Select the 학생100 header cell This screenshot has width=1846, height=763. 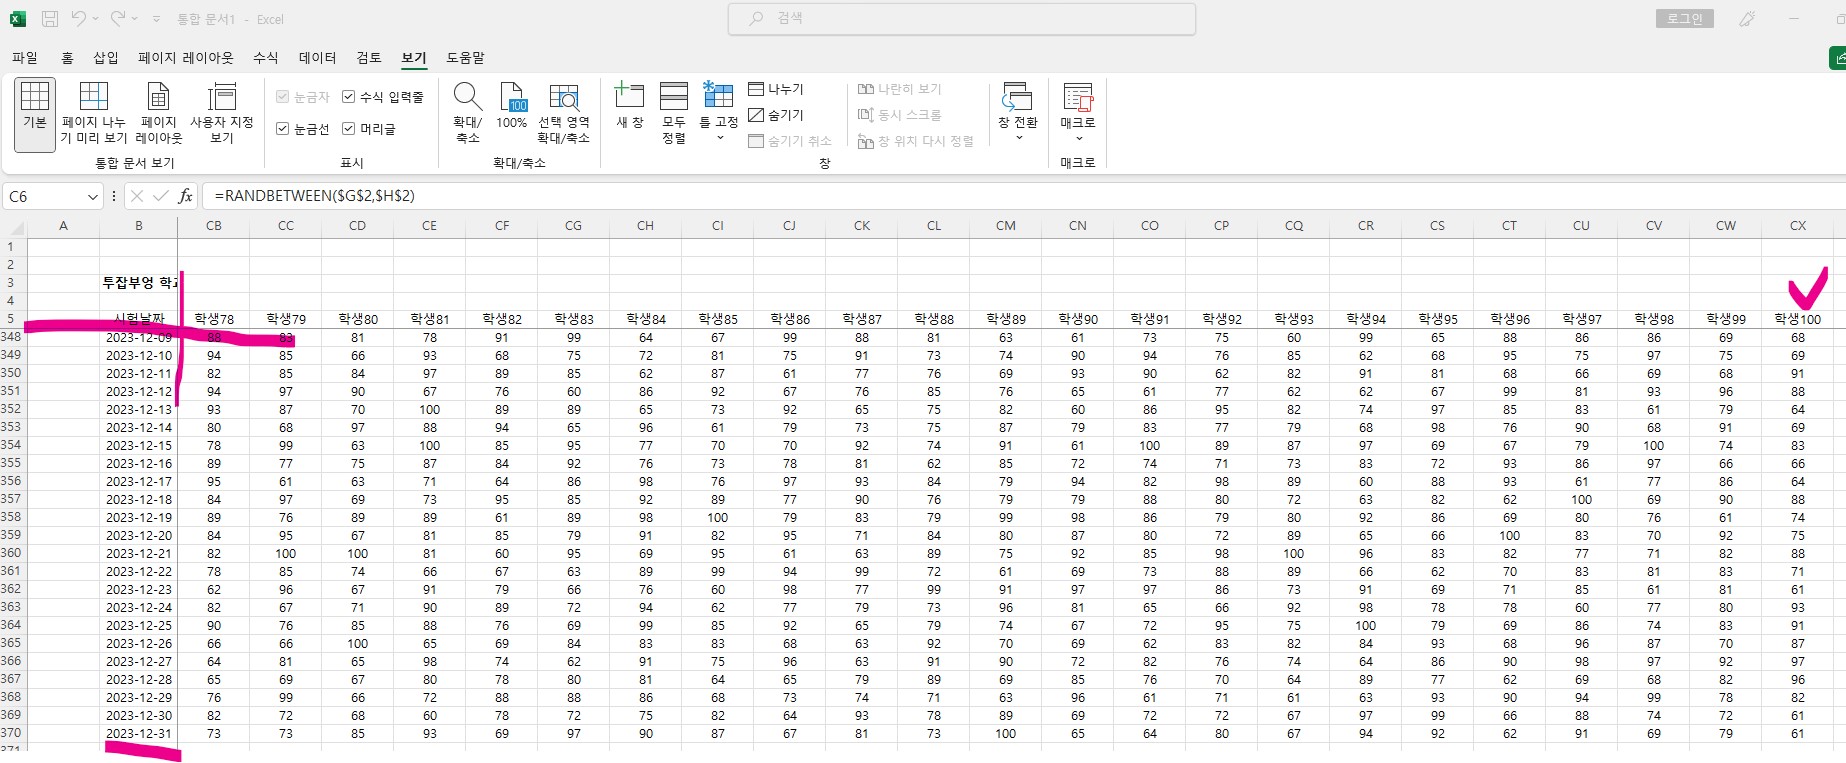tap(1798, 319)
